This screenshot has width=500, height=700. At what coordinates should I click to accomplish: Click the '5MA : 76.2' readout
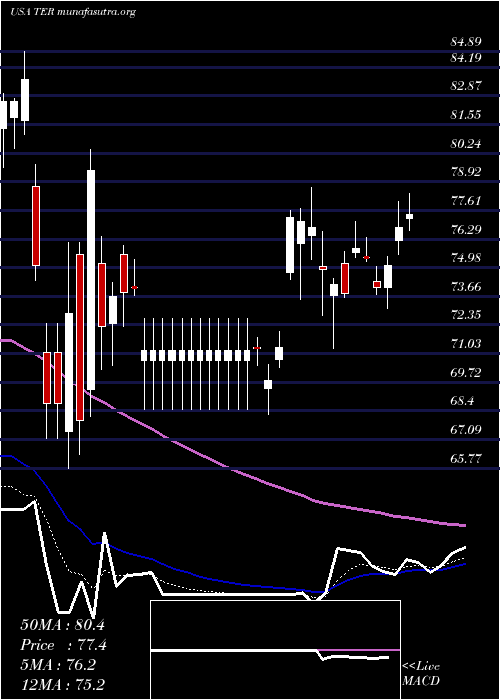[58, 665]
